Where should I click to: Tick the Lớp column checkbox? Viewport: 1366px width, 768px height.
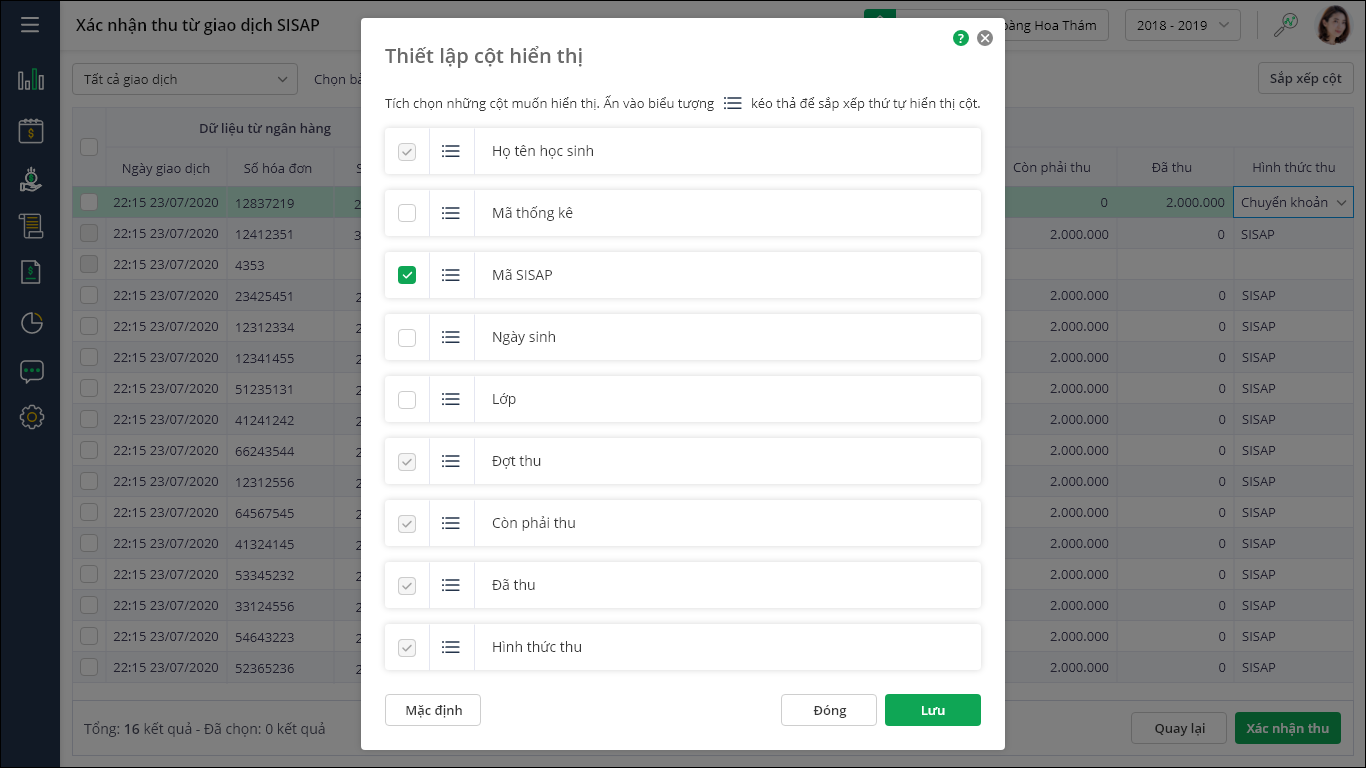click(x=407, y=399)
